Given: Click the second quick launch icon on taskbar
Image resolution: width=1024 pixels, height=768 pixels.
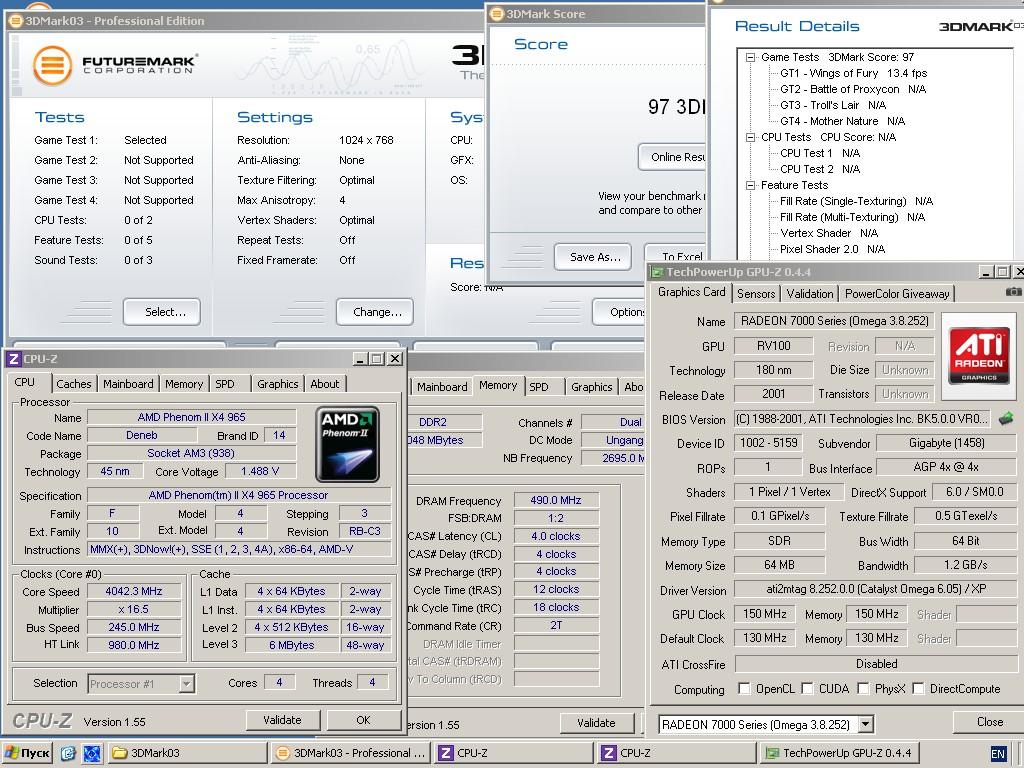Looking at the screenshot, I should tap(91, 753).
